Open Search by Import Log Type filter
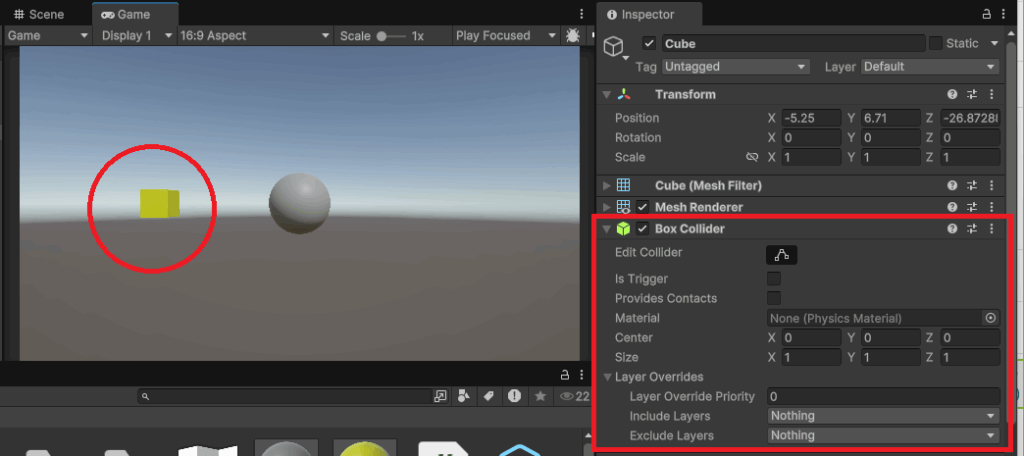This screenshot has width=1024, height=456. [515, 396]
